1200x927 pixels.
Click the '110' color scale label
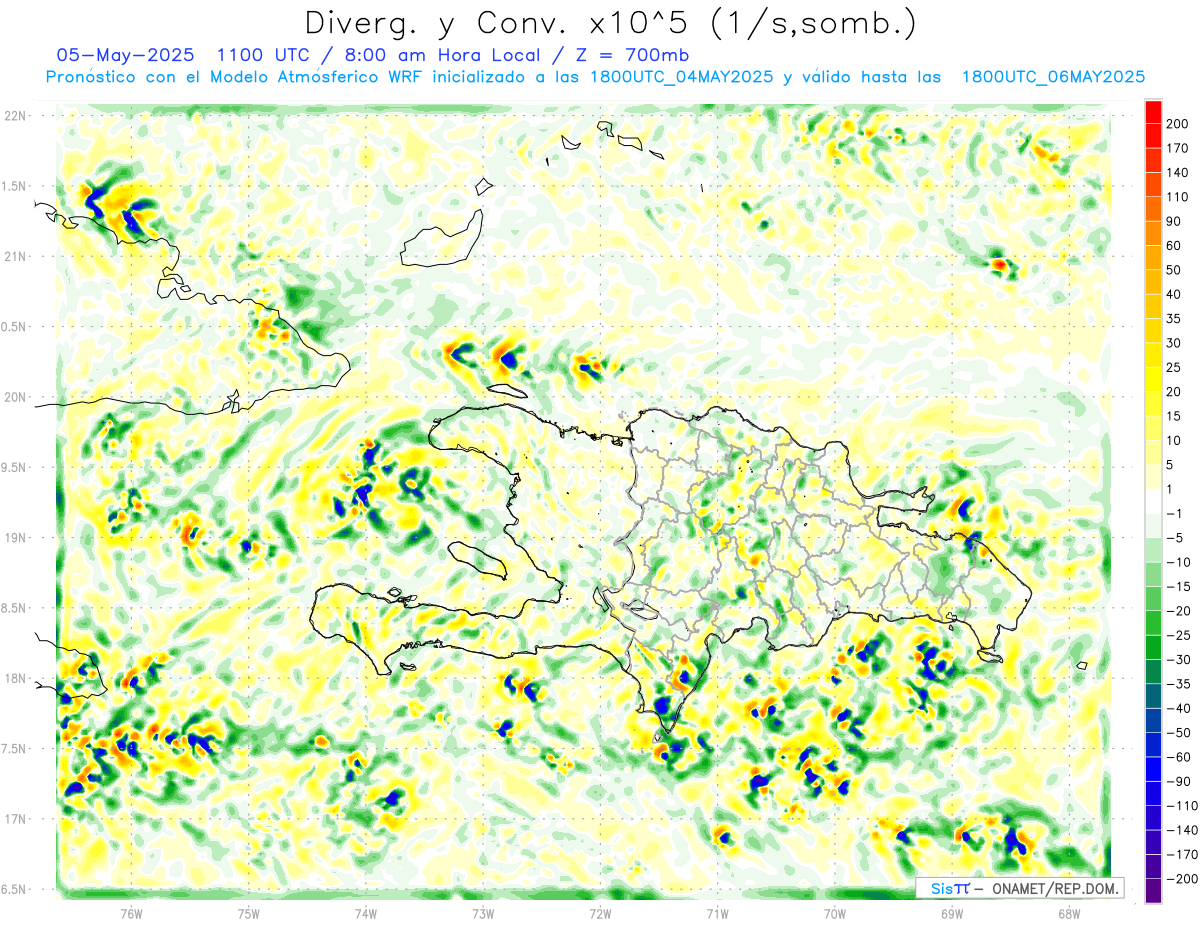pos(1177,197)
